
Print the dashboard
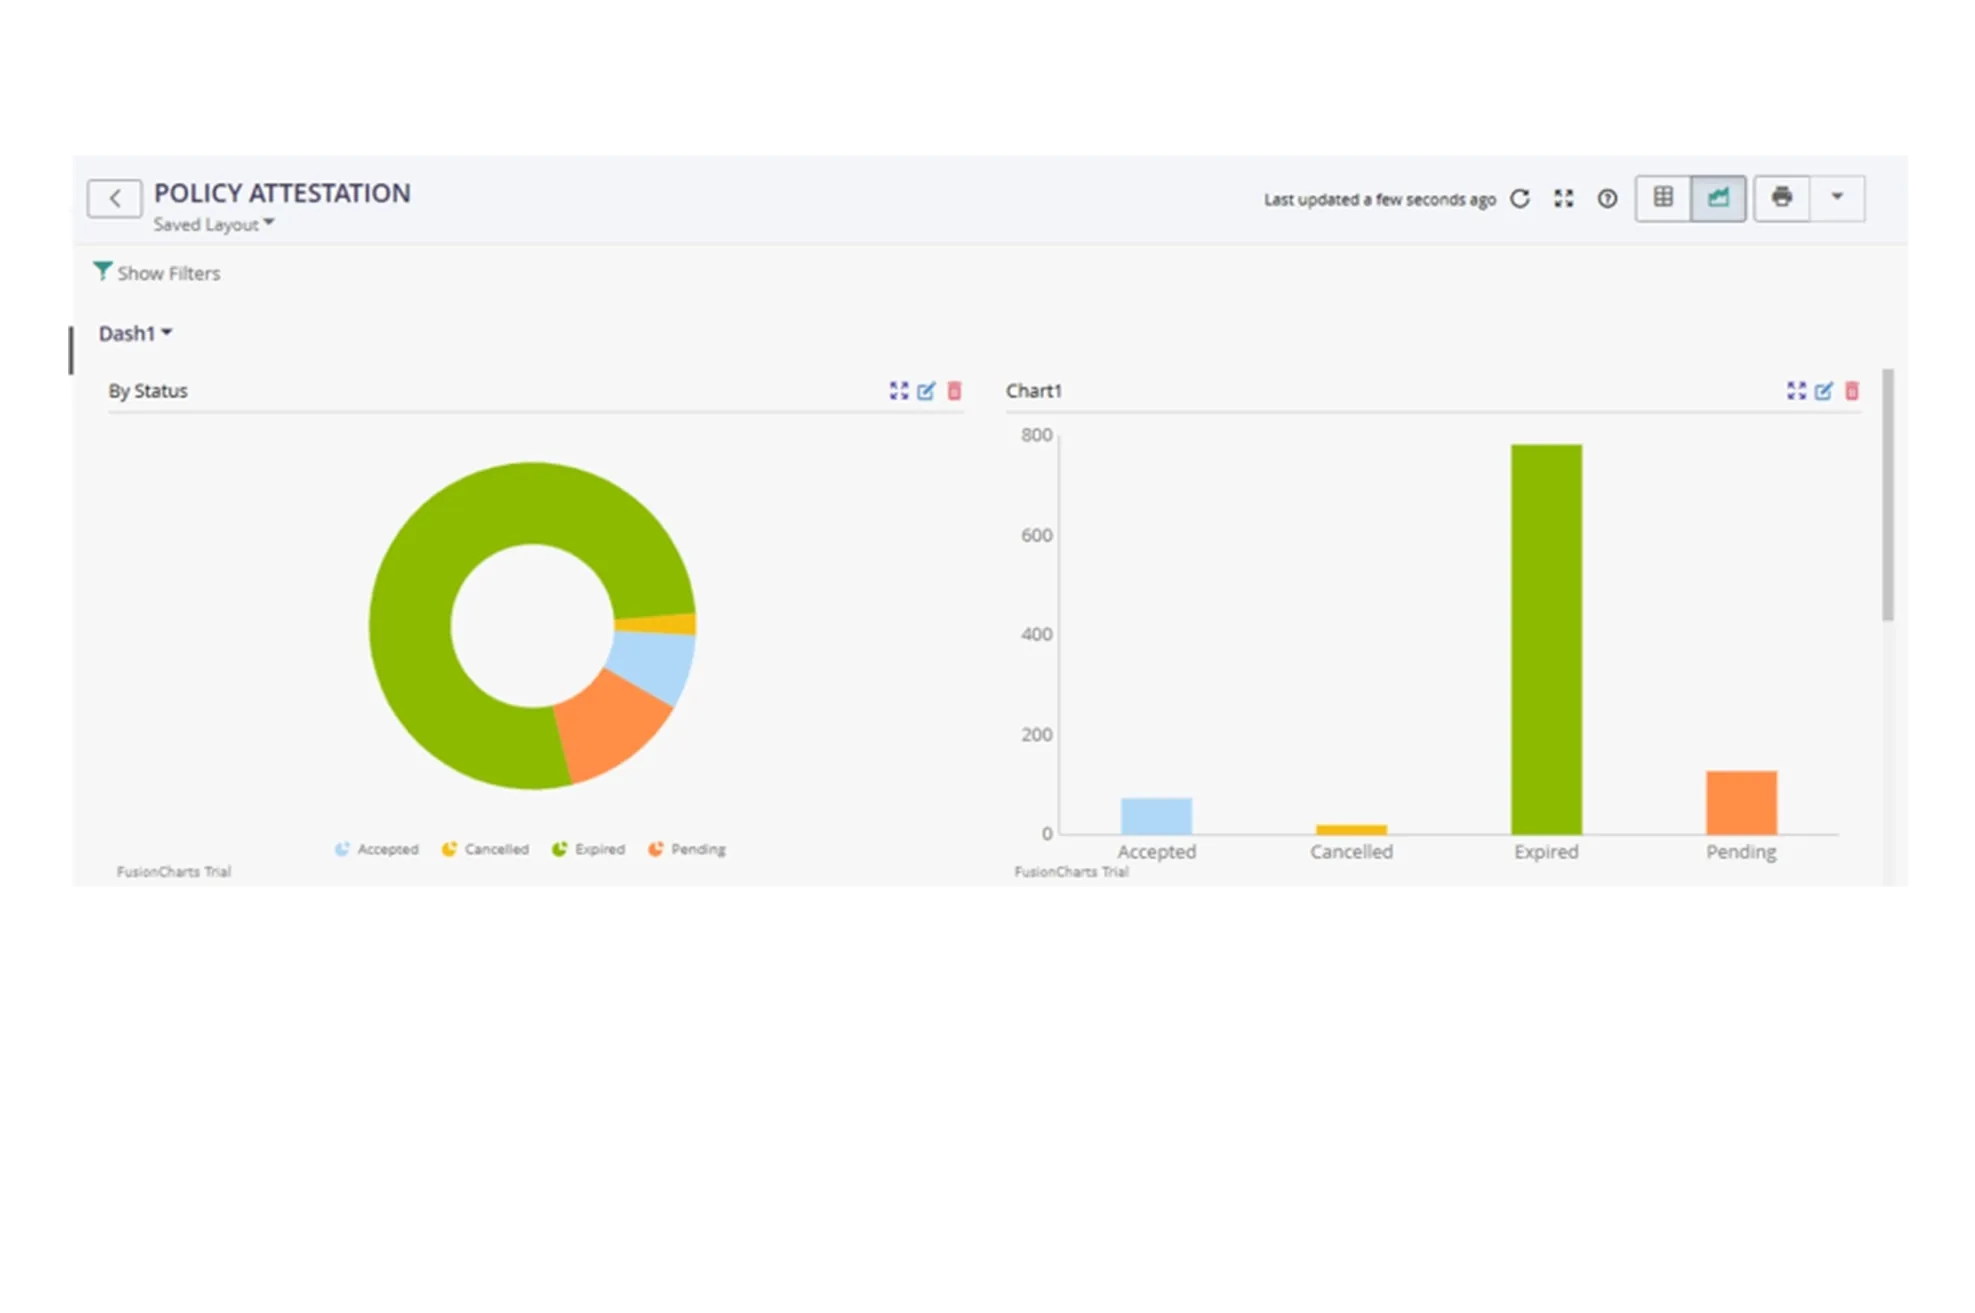(1781, 198)
